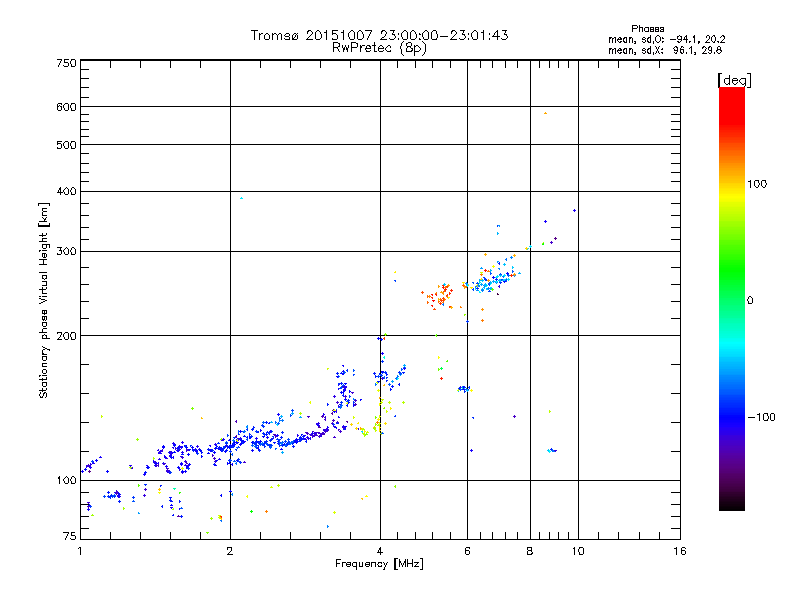Click the colorbar '-100' tick label

click(761, 417)
